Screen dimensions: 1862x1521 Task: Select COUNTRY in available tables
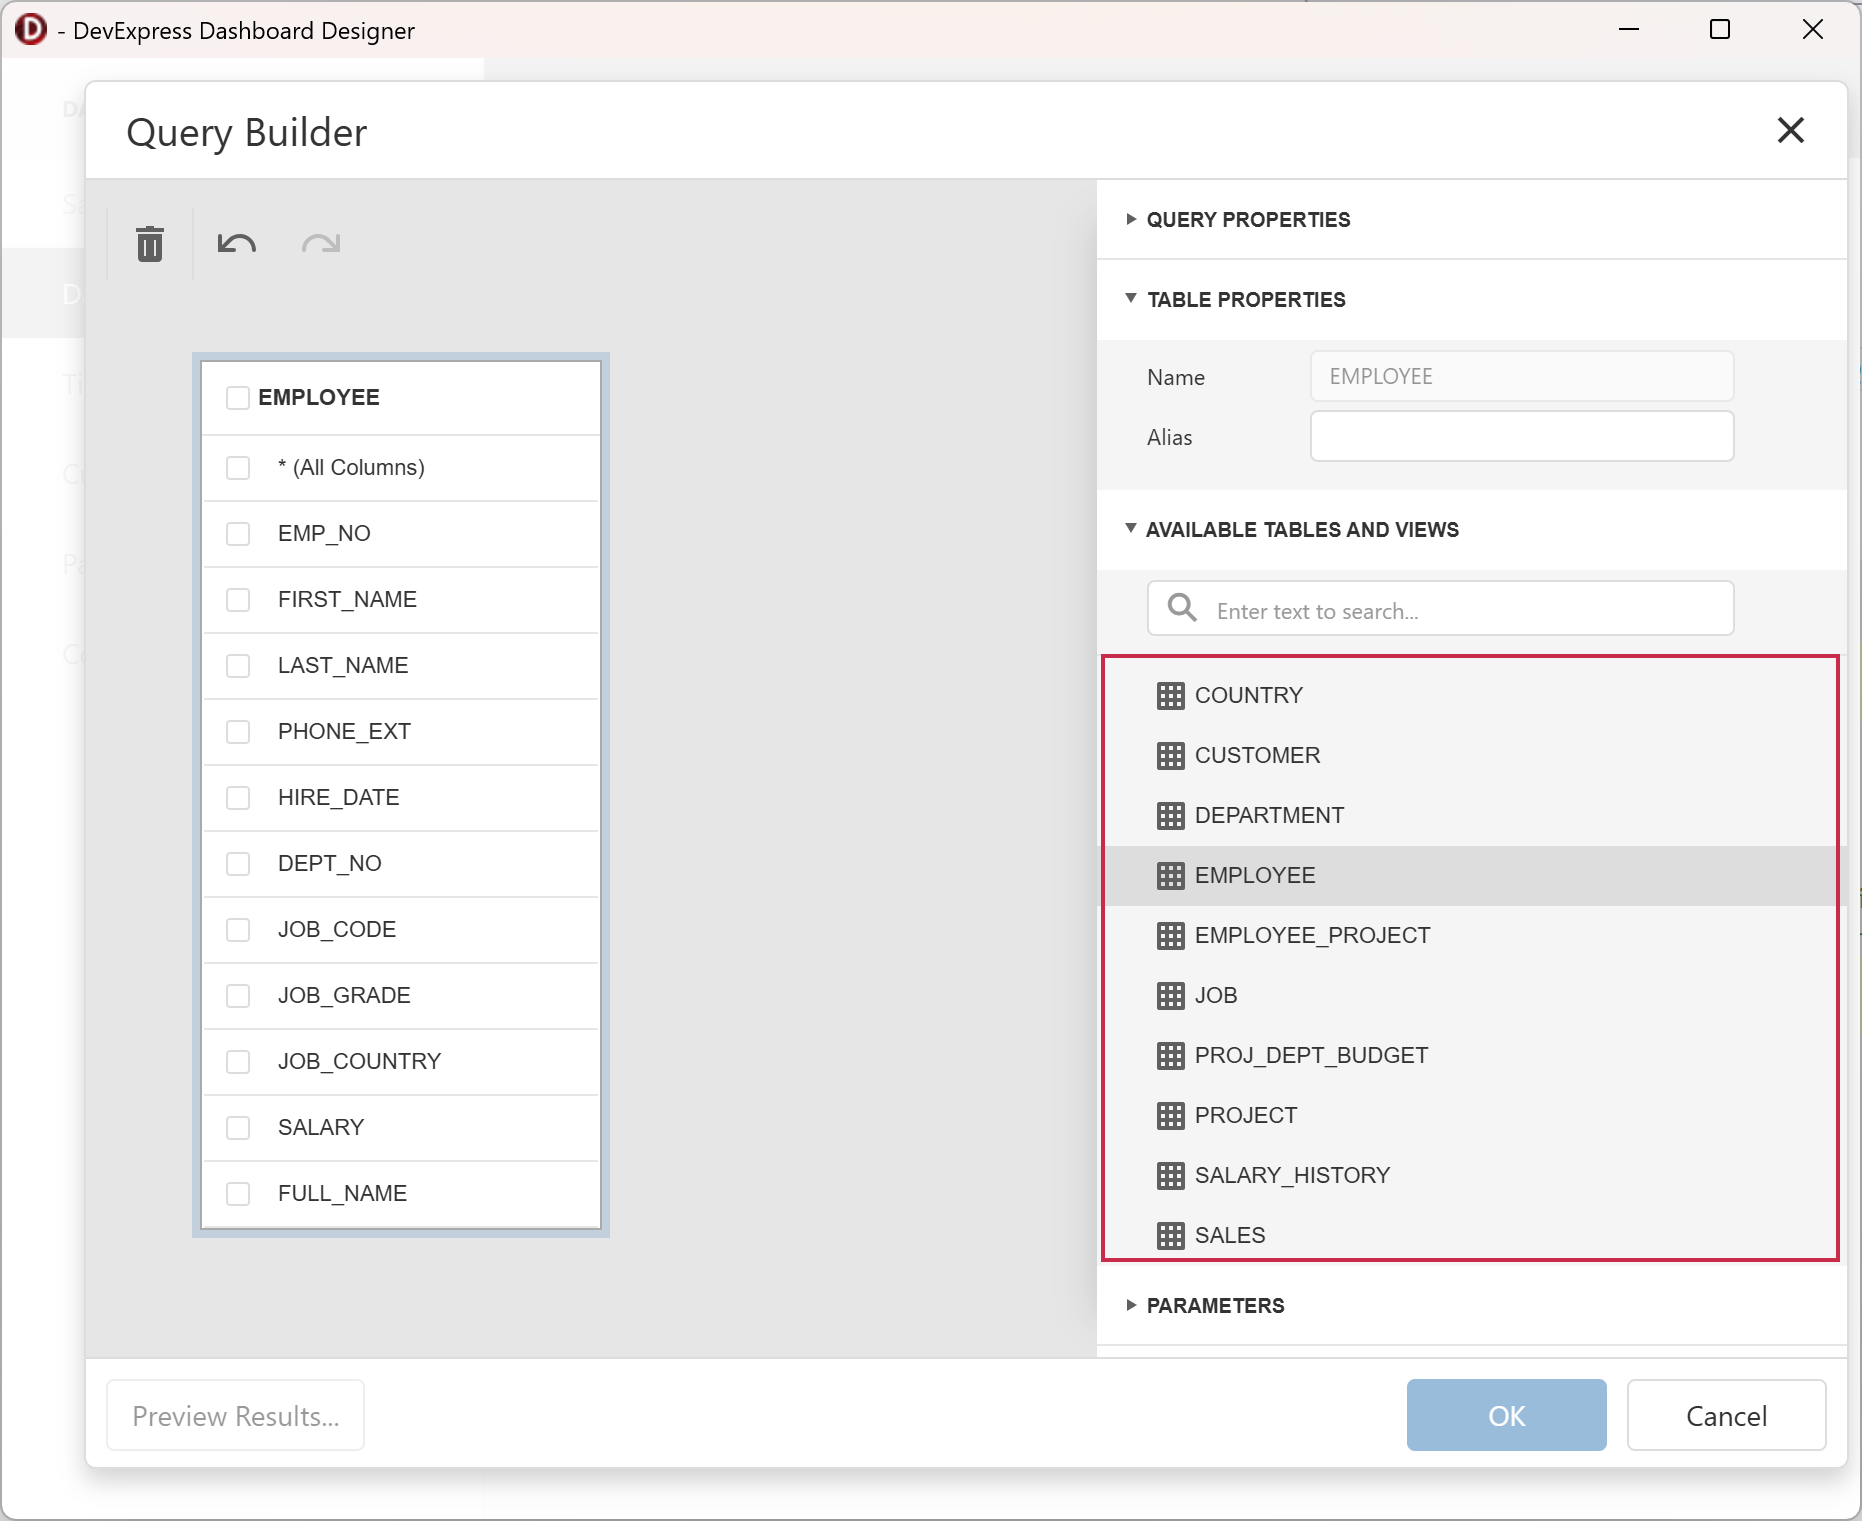click(x=1470, y=696)
